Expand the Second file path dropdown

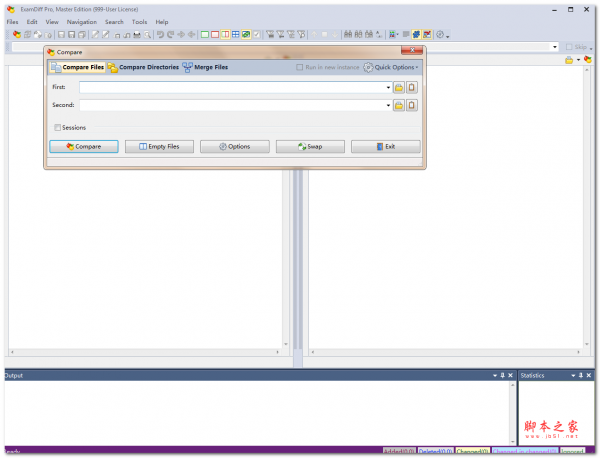(388, 105)
